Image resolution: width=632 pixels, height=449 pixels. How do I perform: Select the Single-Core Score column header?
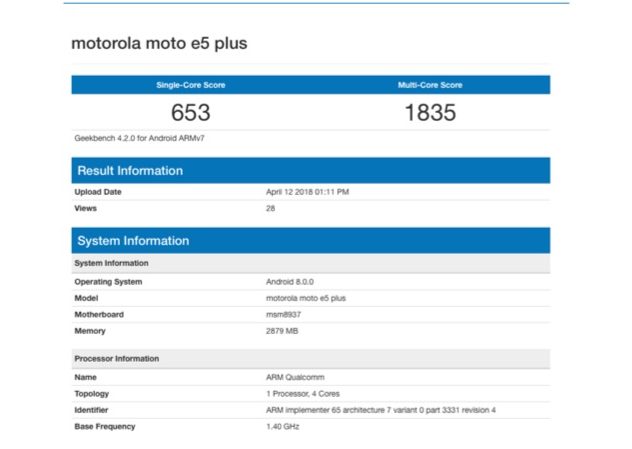coord(190,85)
